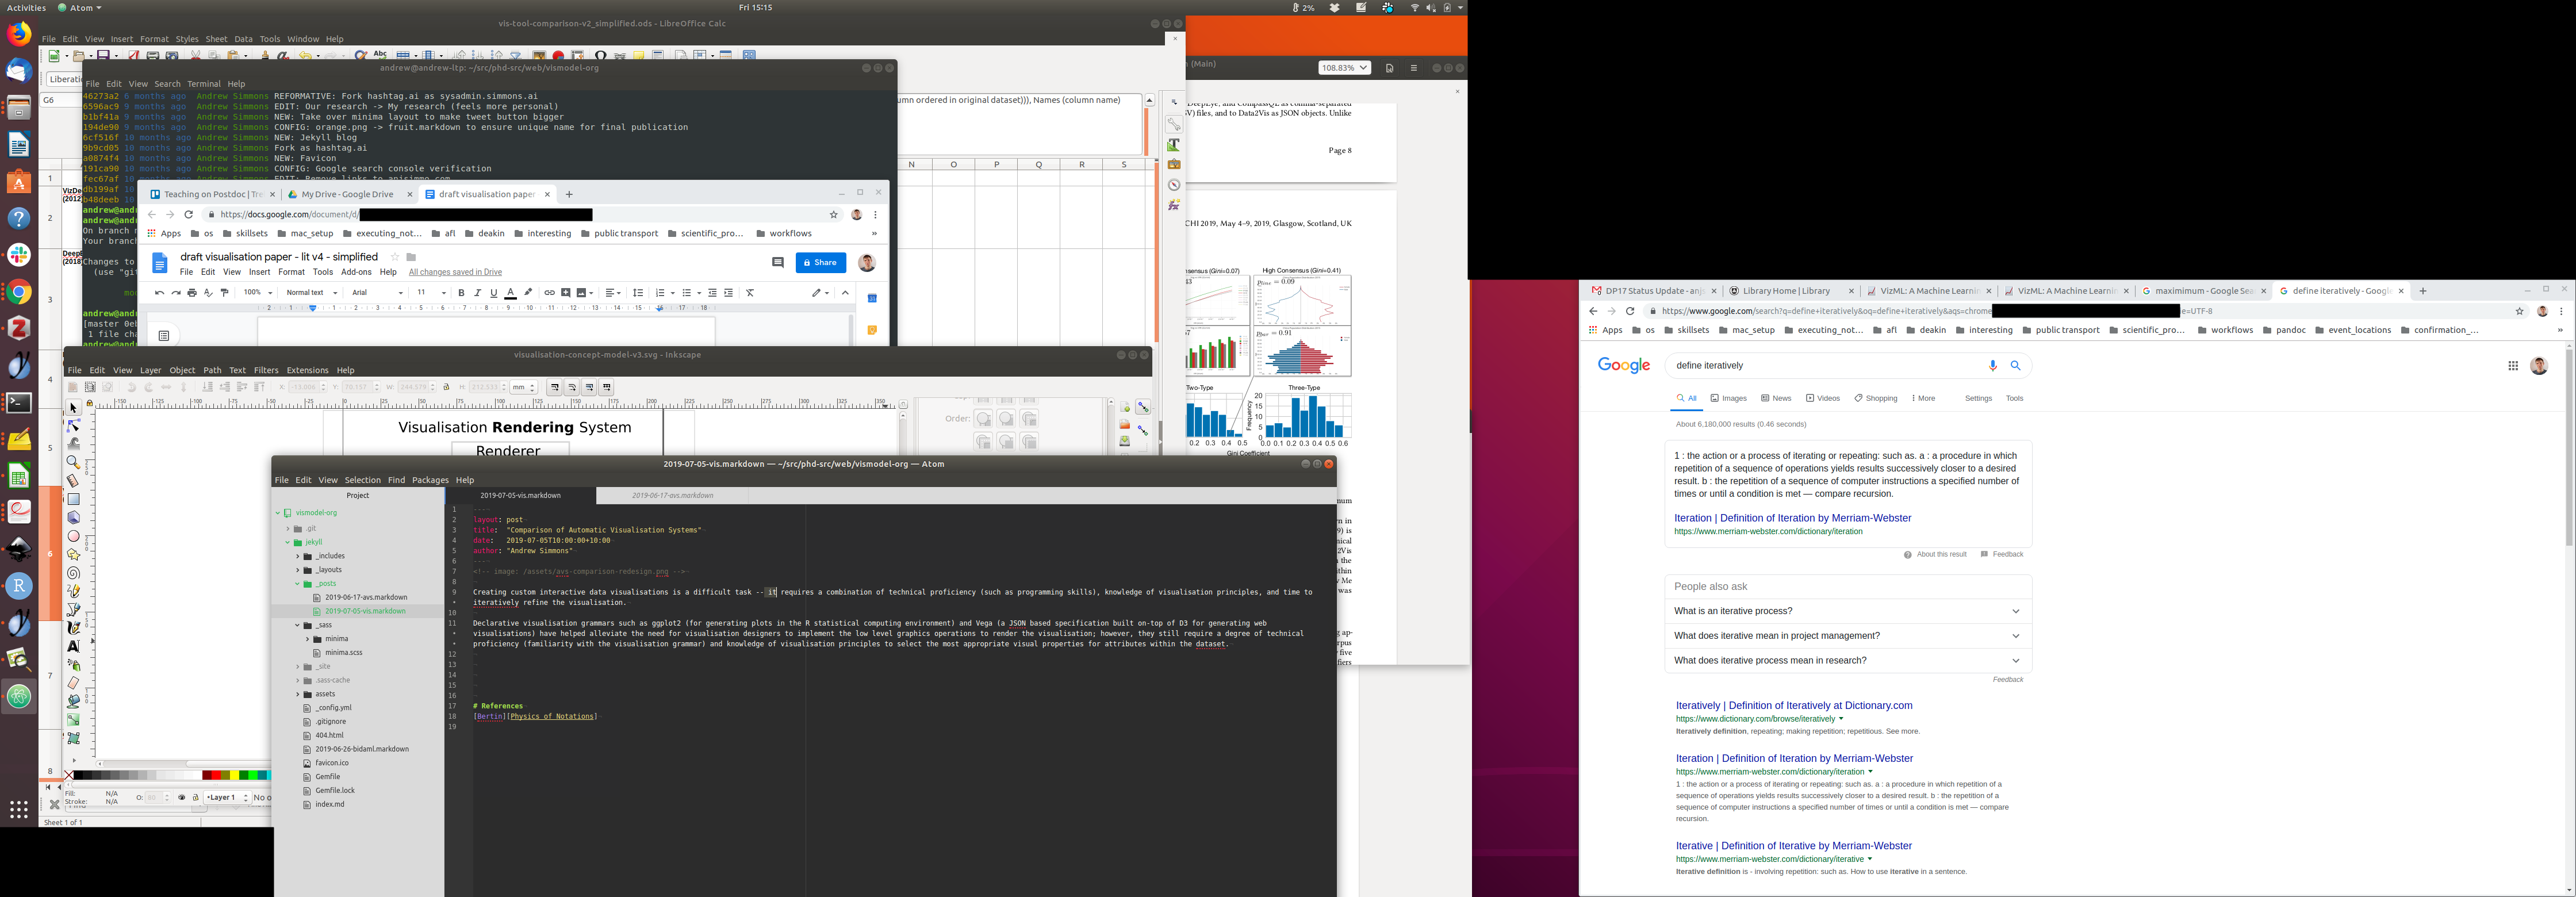Pick the Spiral tool in Inkscape
Screen dimensions: 2576x897
coord(73,573)
